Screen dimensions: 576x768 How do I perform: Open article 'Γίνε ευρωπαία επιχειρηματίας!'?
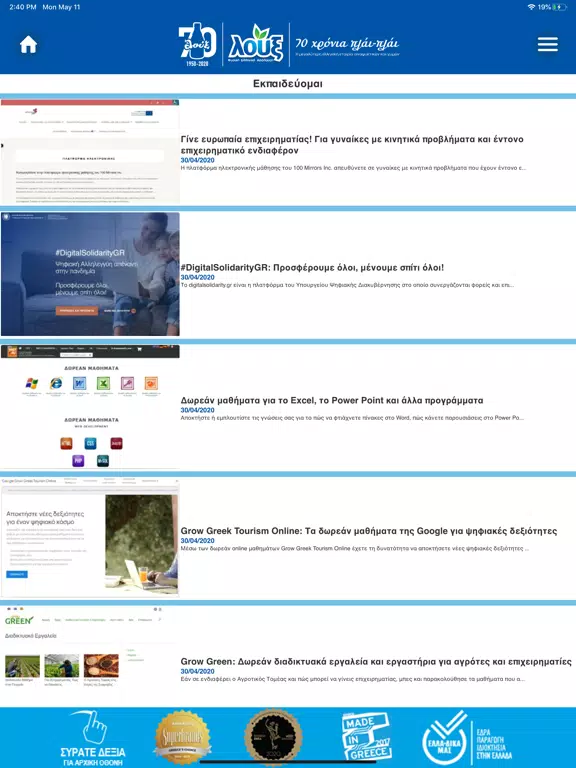click(352, 144)
